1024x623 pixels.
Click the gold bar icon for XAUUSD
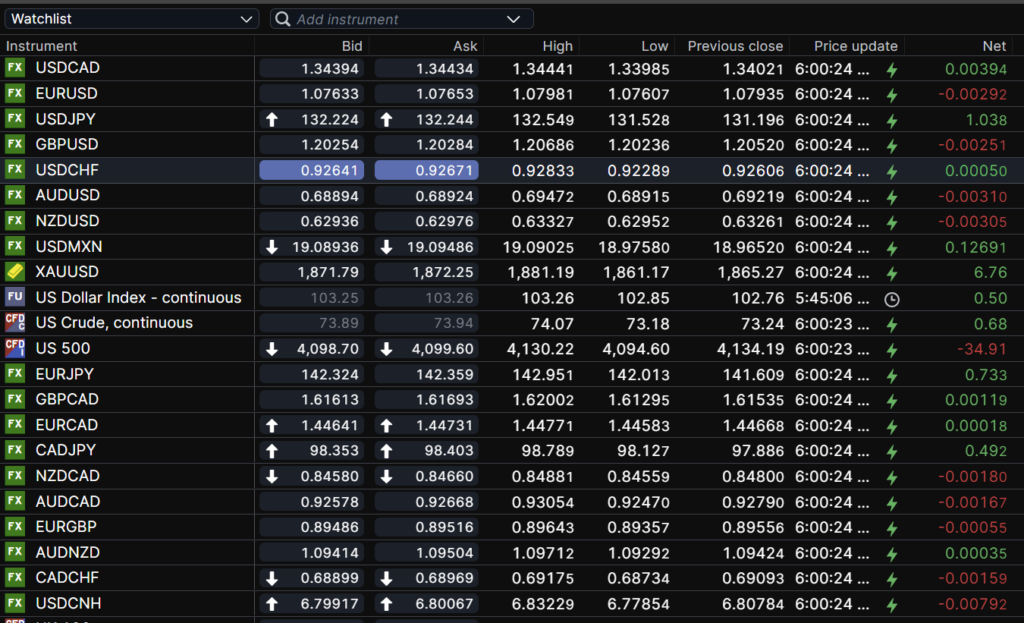click(x=15, y=272)
